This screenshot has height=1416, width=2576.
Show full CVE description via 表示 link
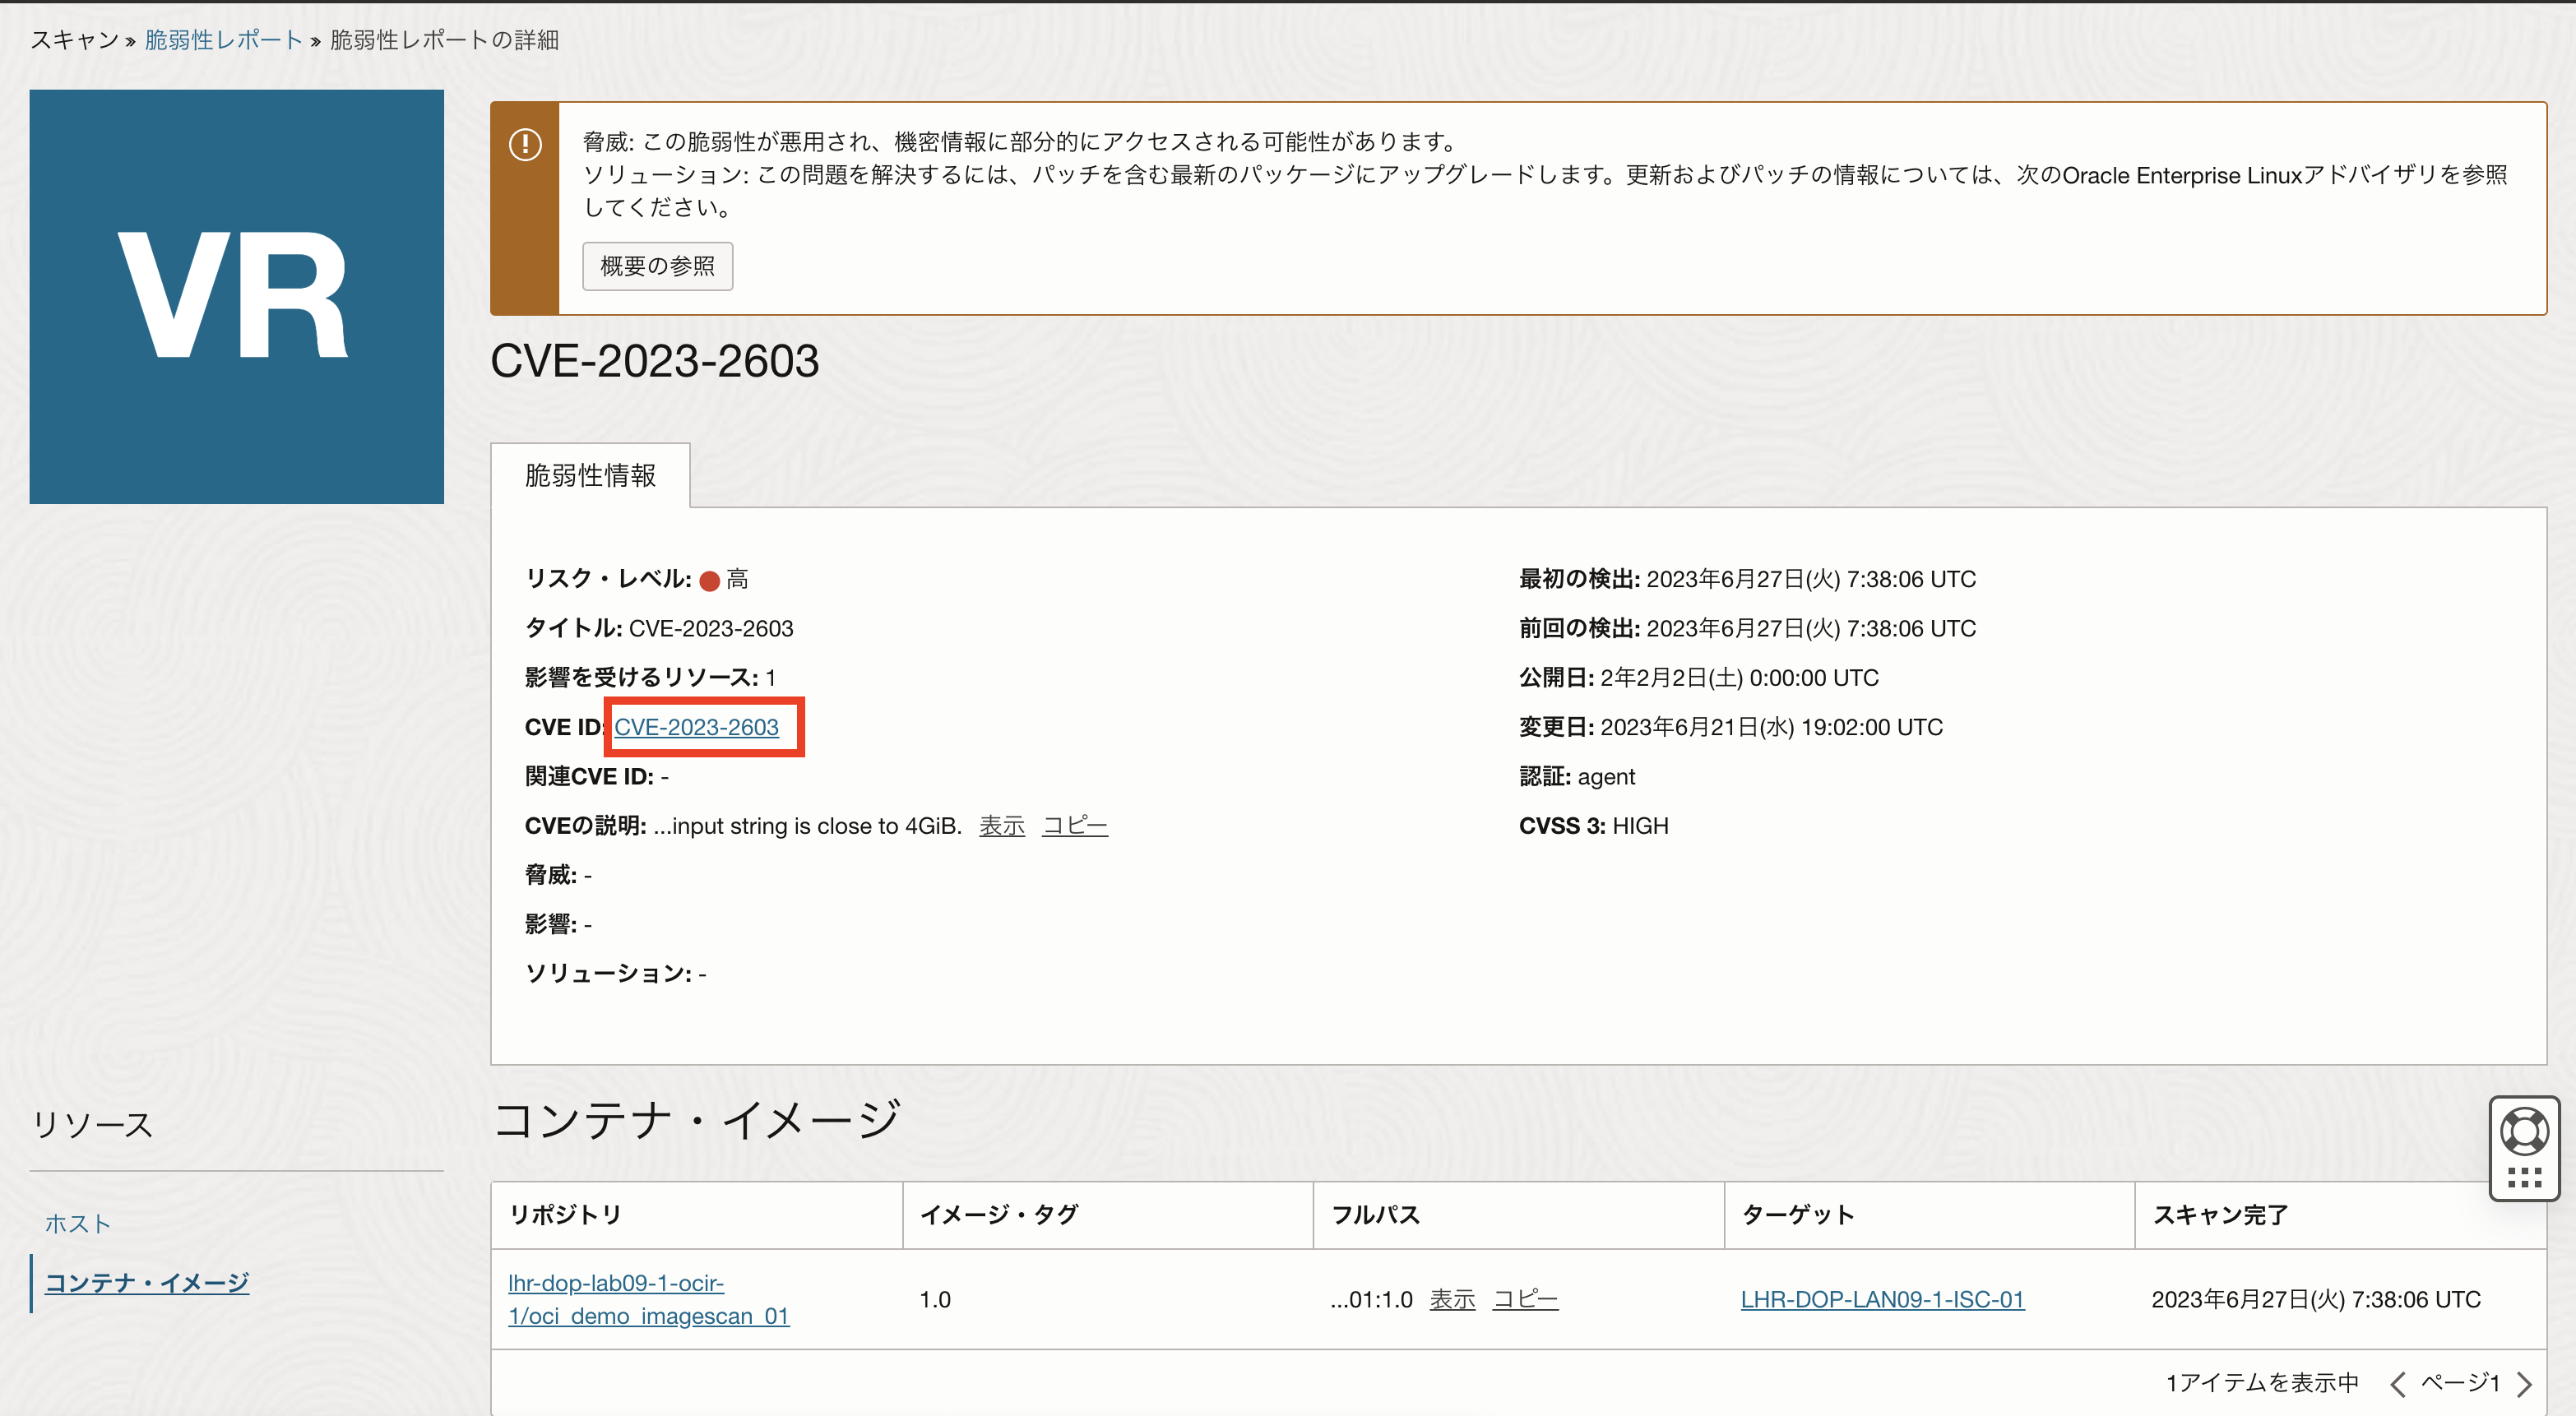coord(1000,826)
